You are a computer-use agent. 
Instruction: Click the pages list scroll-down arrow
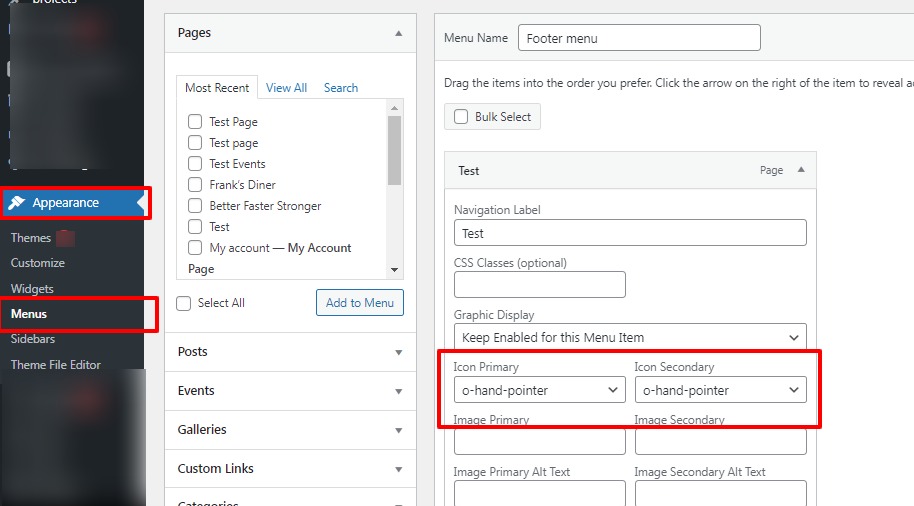[394, 269]
